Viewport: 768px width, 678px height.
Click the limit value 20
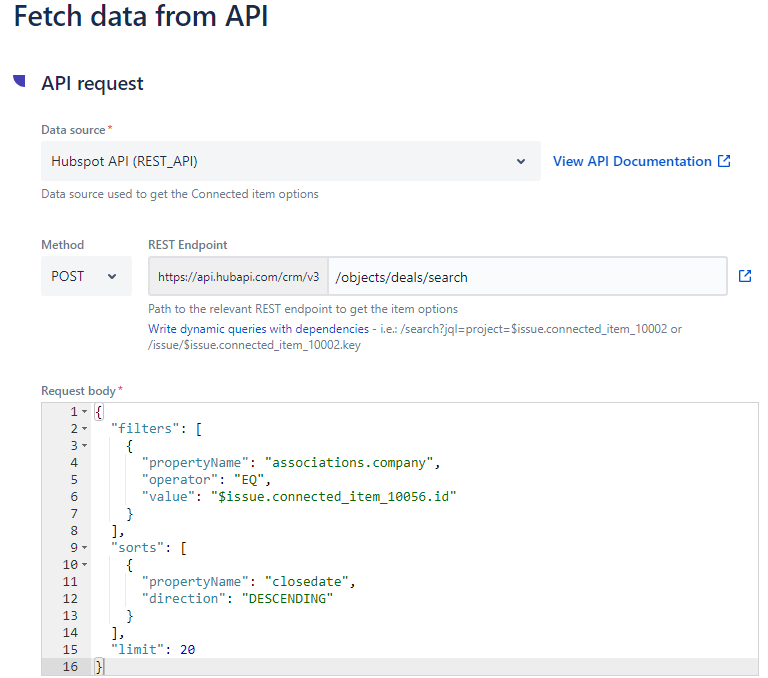point(187,649)
